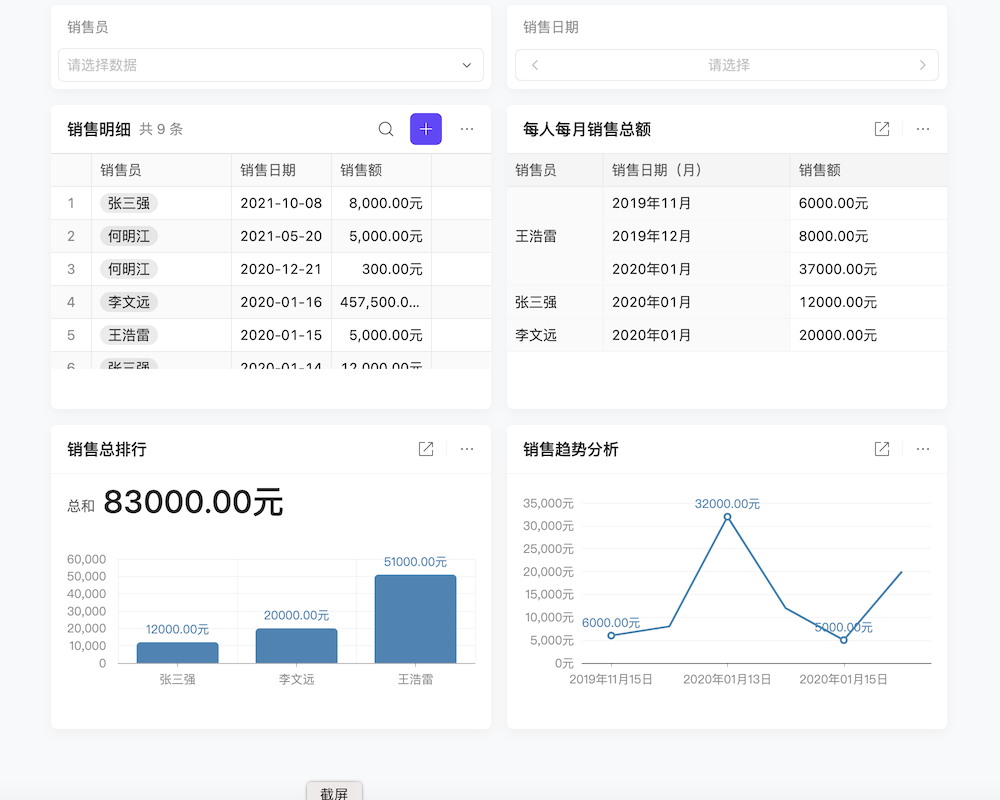
Task: Click the left chevron in 销售日期 picker
Action: (535, 64)
